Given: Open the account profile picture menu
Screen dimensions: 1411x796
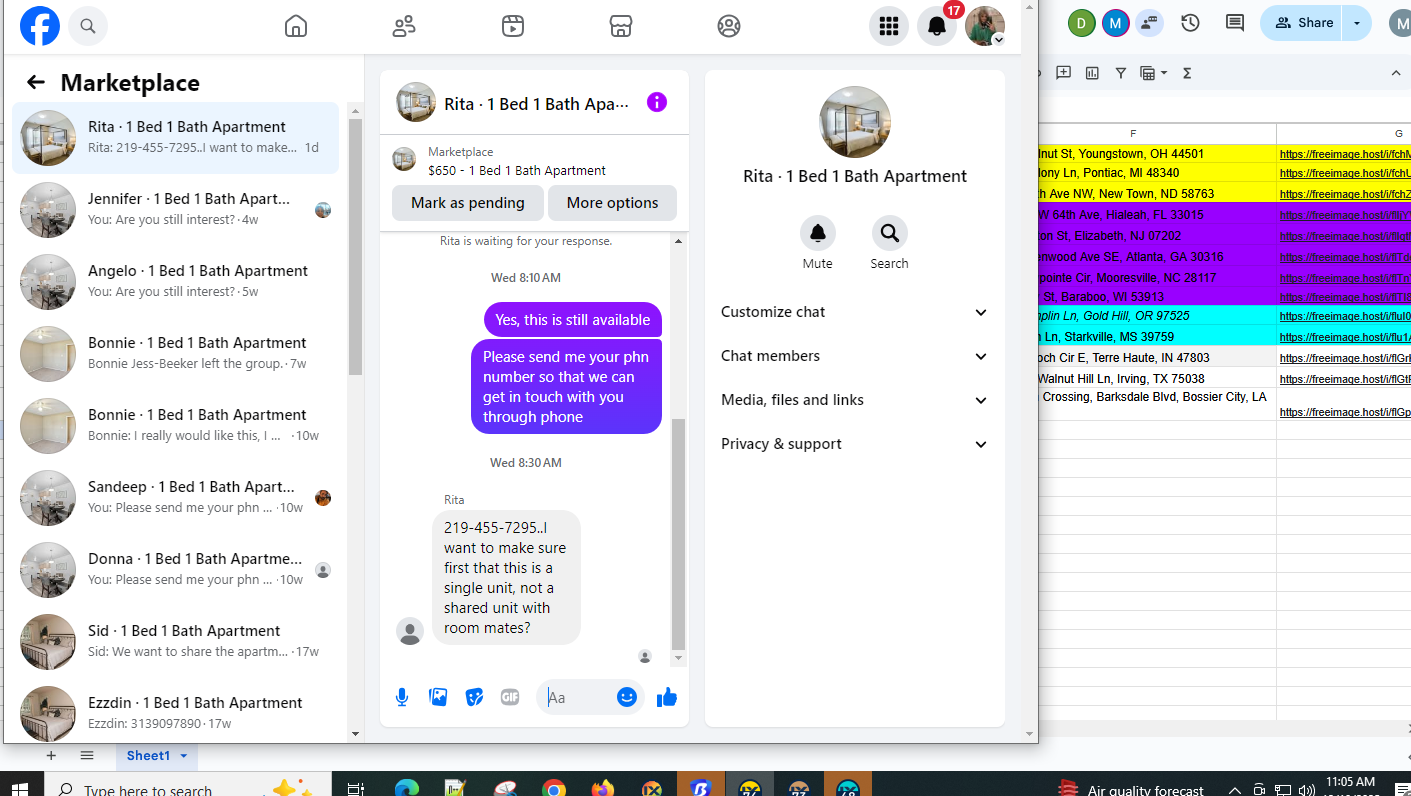Looking at the screenshot, I should coord(985,26).
